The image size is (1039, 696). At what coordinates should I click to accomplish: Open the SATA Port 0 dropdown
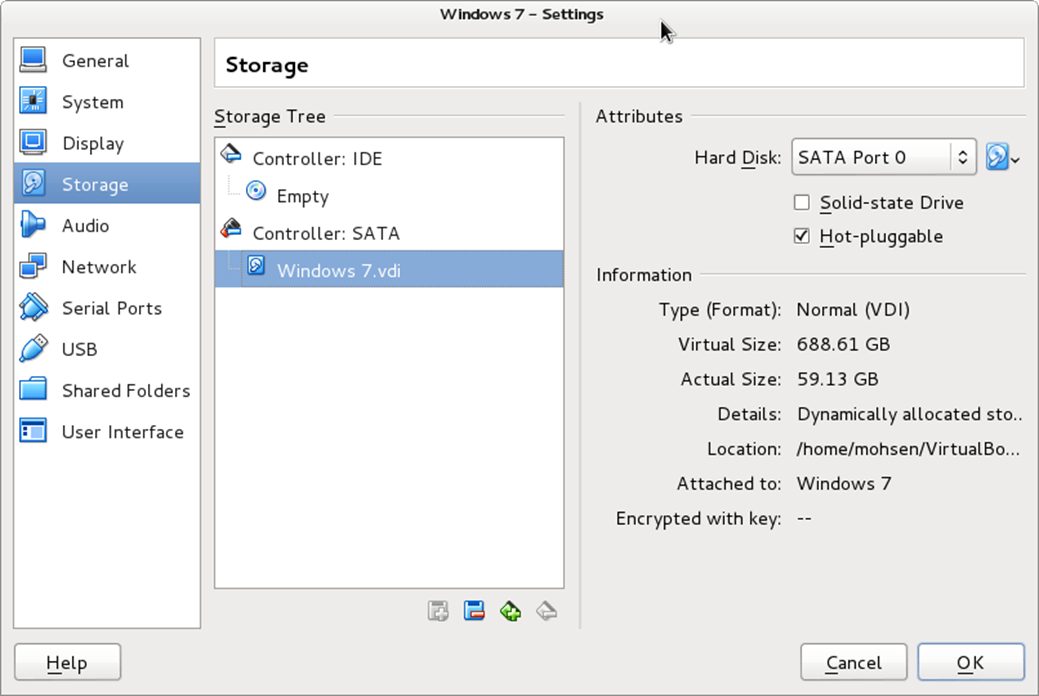883,157
